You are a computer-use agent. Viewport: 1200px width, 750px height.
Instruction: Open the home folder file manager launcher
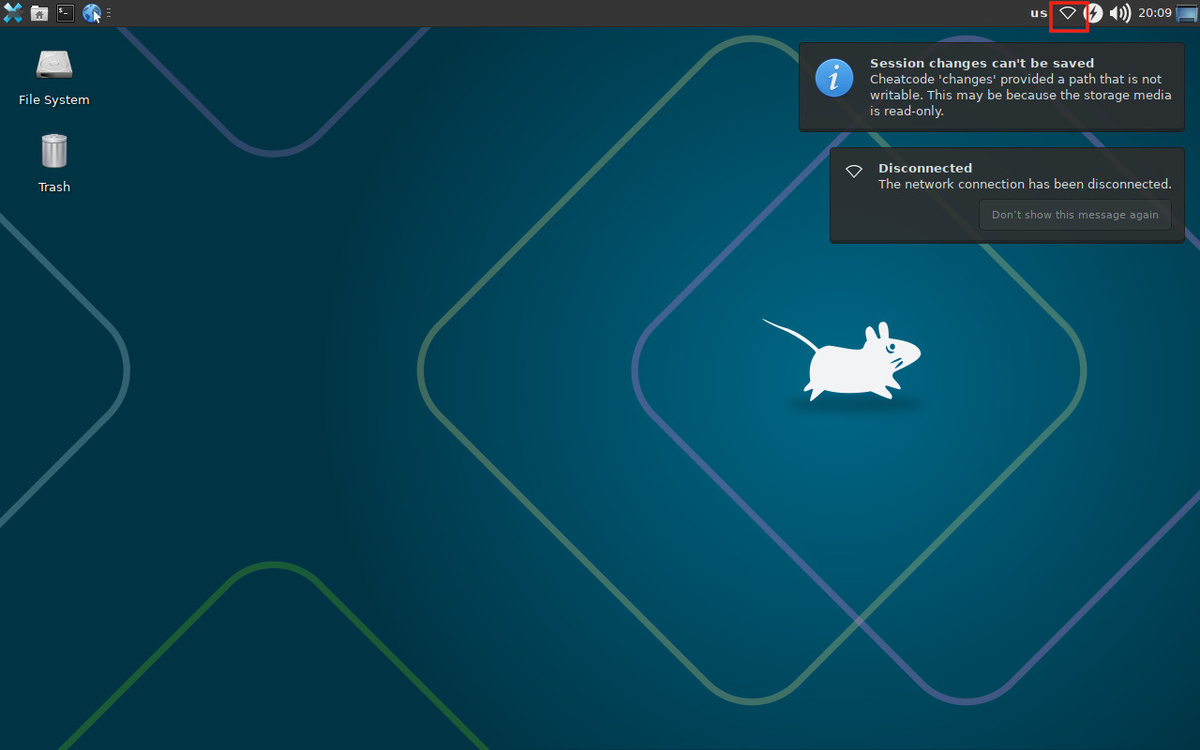click(x=39, y=13)
